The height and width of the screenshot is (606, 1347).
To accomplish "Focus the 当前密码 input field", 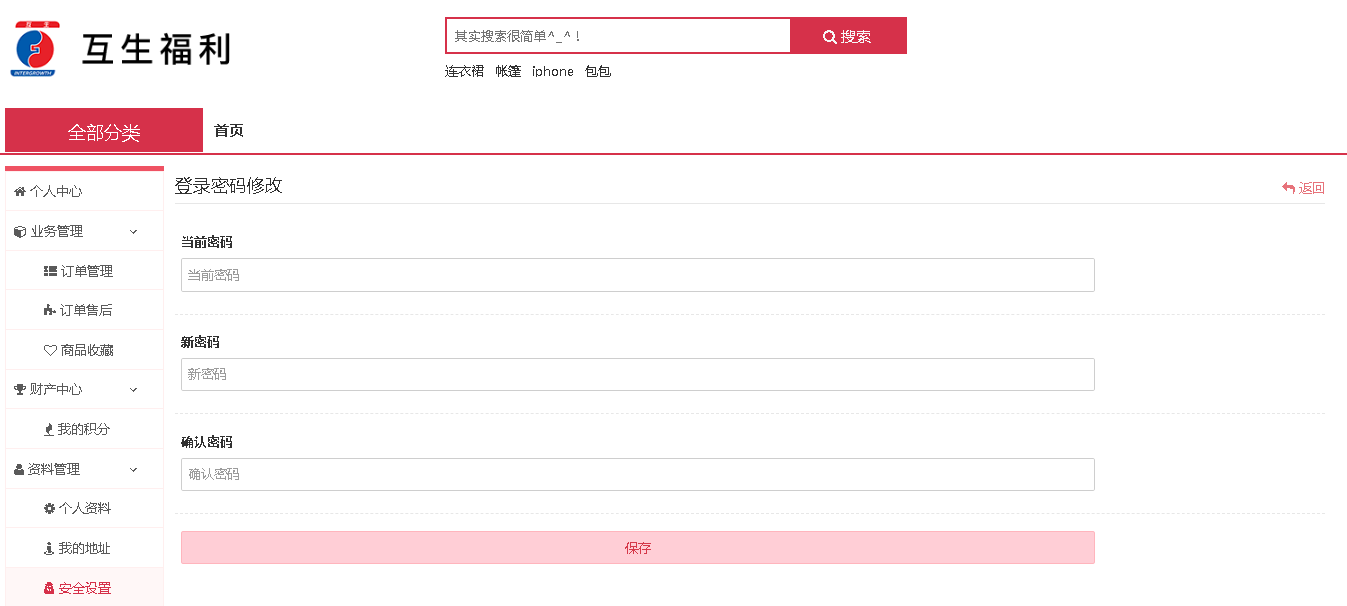I will 638,275.
